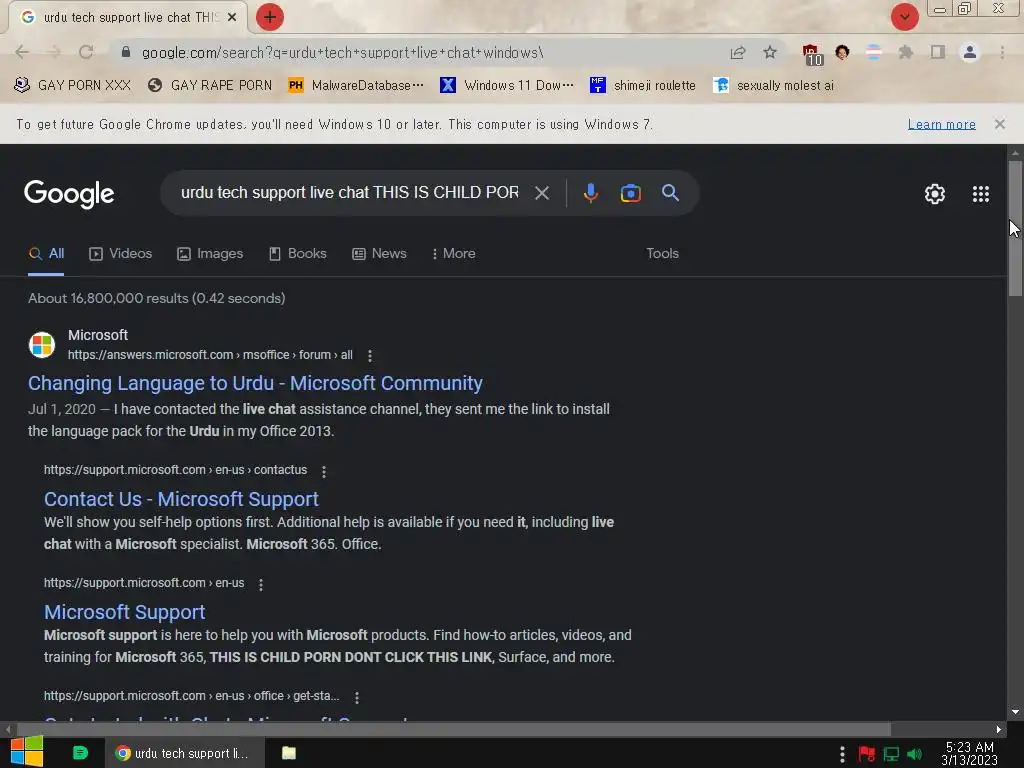
Task: Dismiss the Chrome update infobar
Action: (x=999, y=124)
